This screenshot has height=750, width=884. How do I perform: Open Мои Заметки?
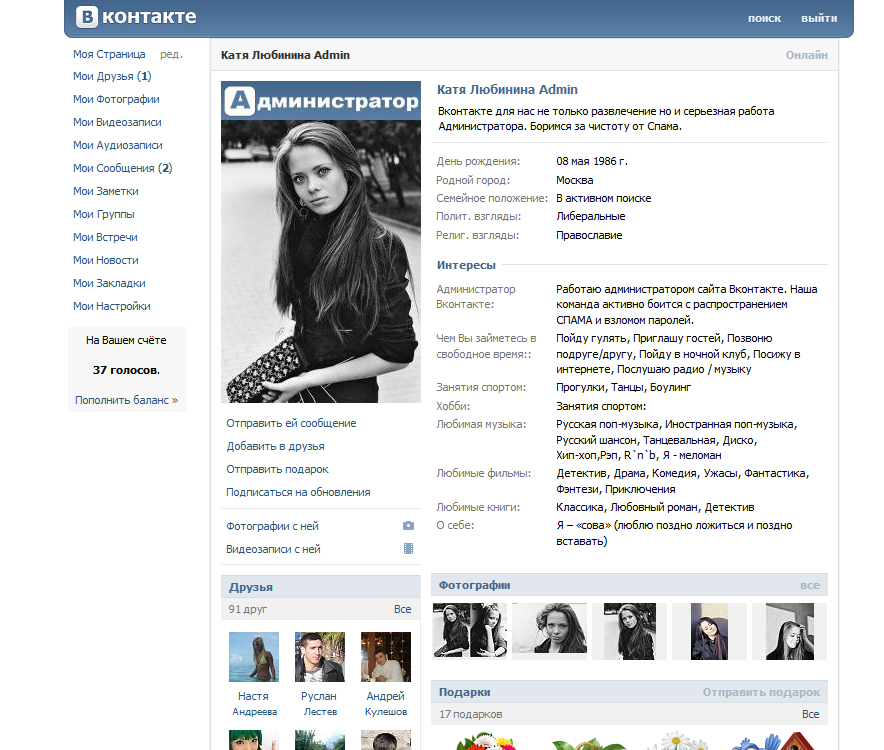point(105,191)
